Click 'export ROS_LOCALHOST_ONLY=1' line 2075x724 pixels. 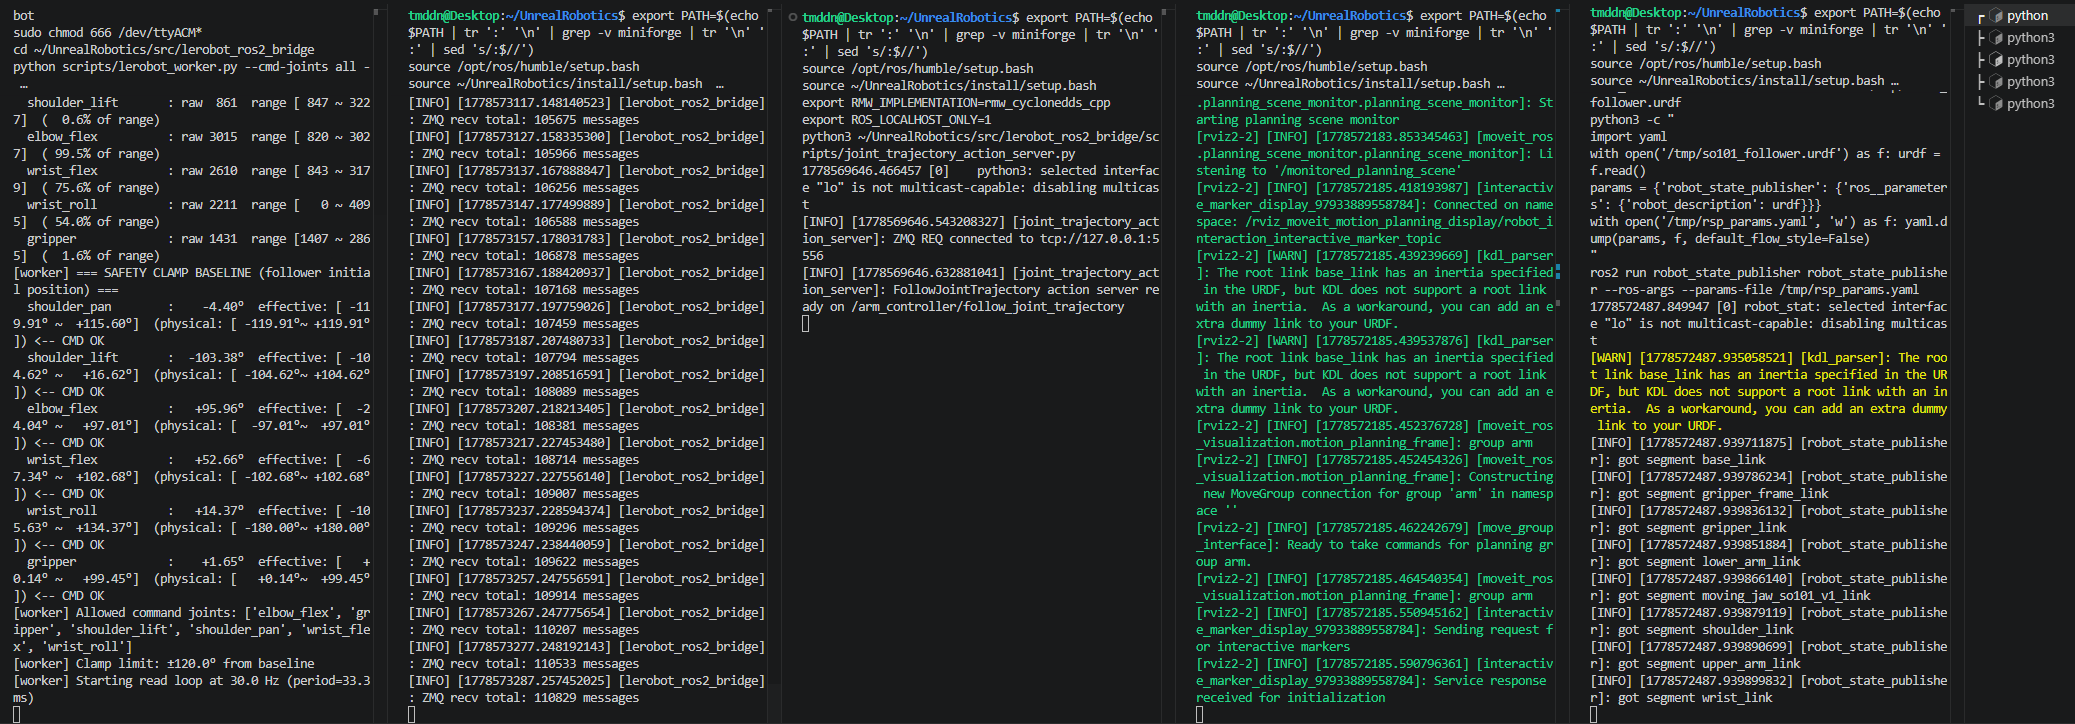click(x=896, y=119)
